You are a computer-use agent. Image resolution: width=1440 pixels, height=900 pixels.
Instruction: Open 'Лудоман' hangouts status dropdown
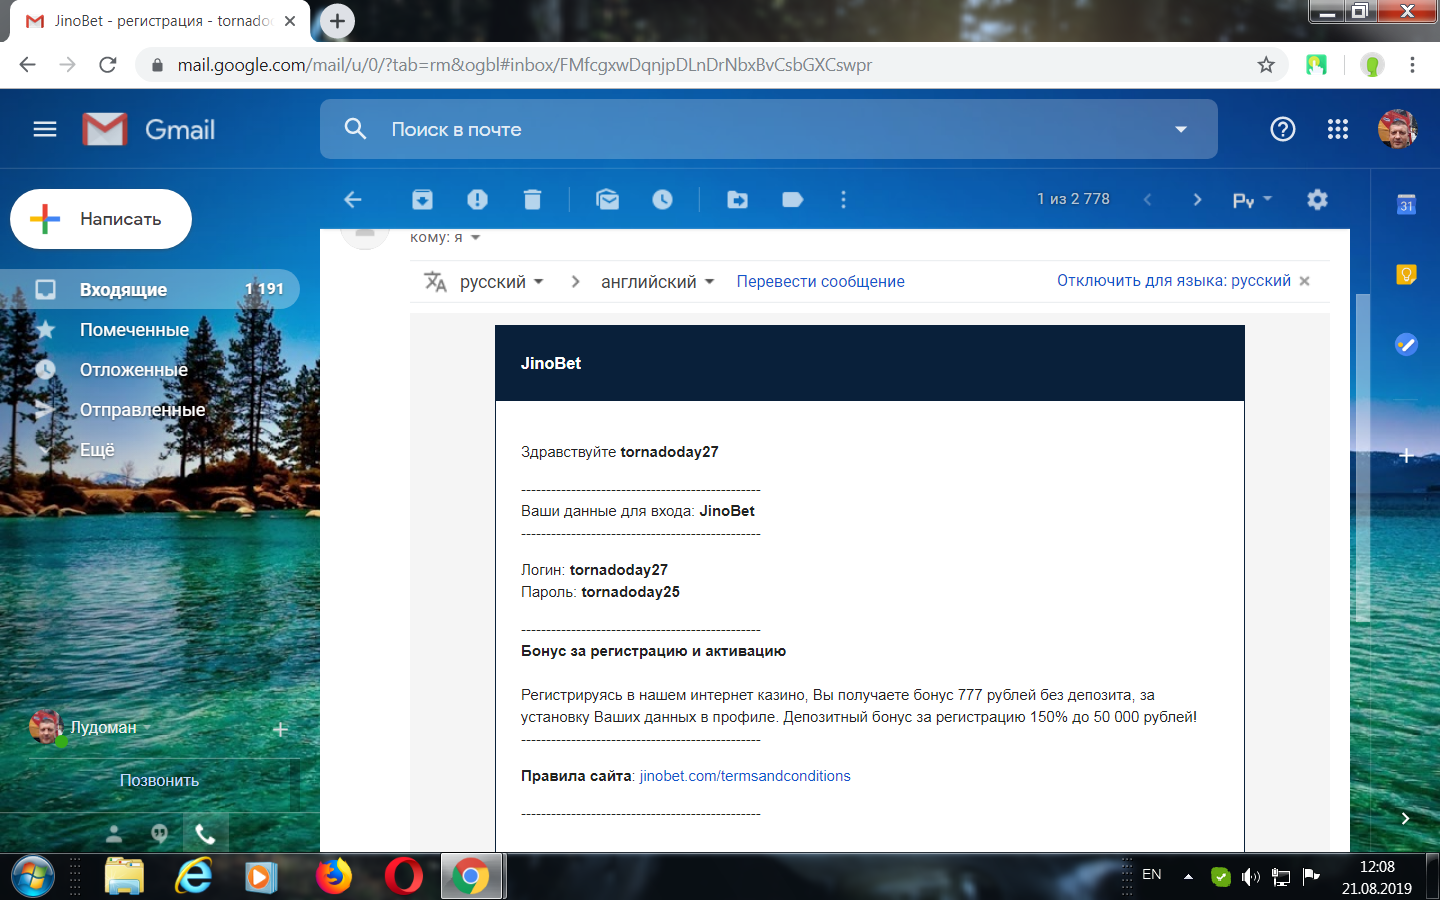coord(110,727)
